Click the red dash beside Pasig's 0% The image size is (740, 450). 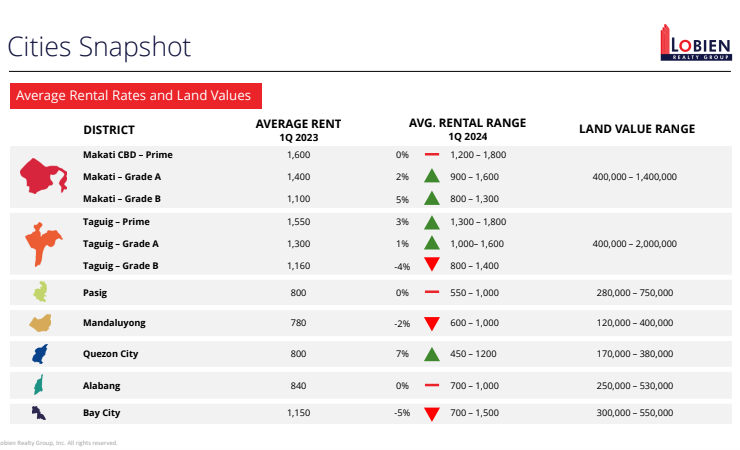pos(431,293)
